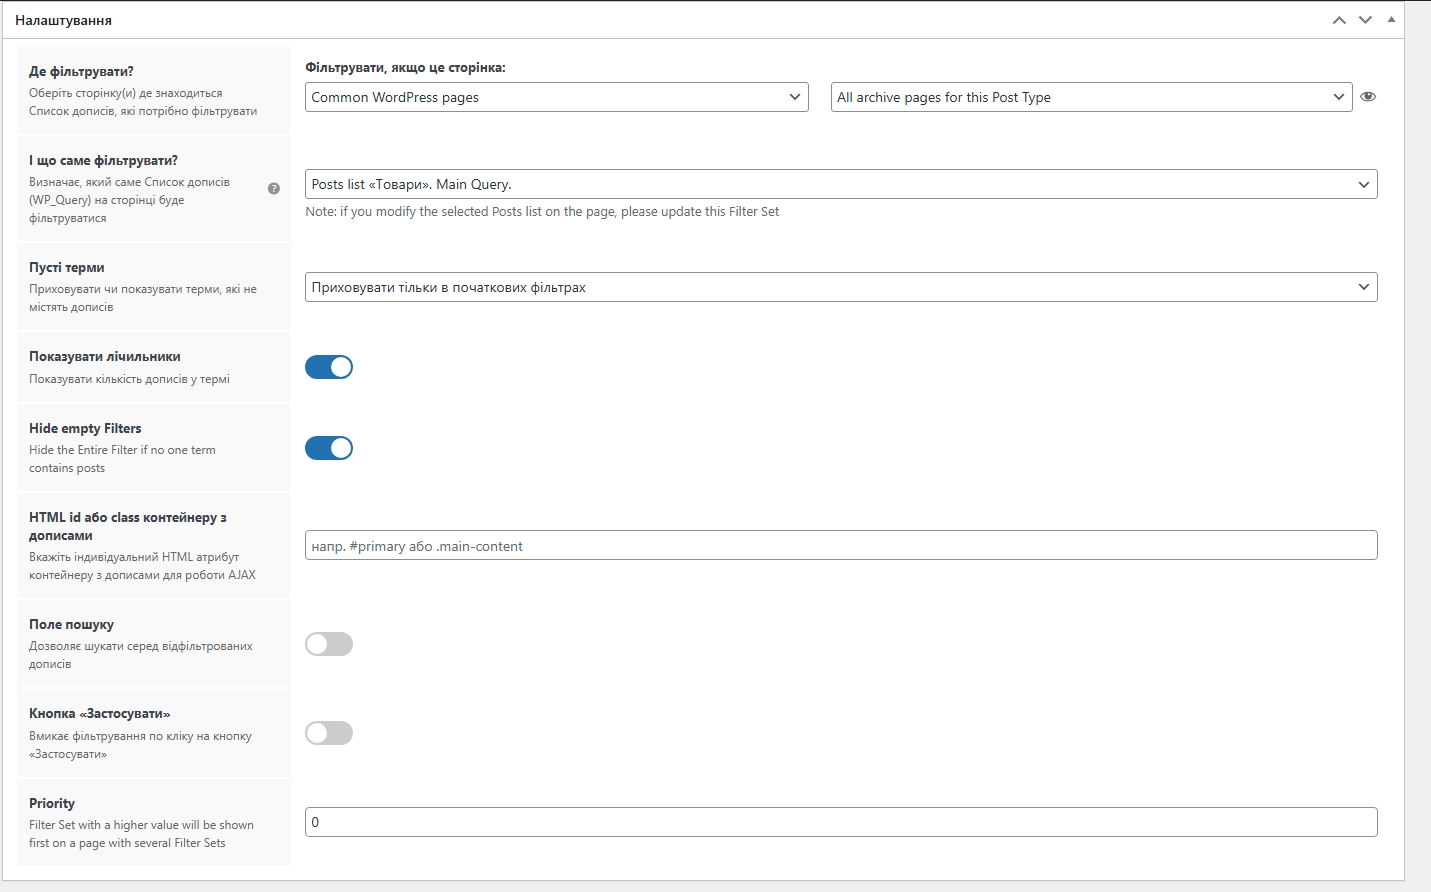Click the Поле пошуку setting label
1431x892 pixels.
tap(71, 624)
